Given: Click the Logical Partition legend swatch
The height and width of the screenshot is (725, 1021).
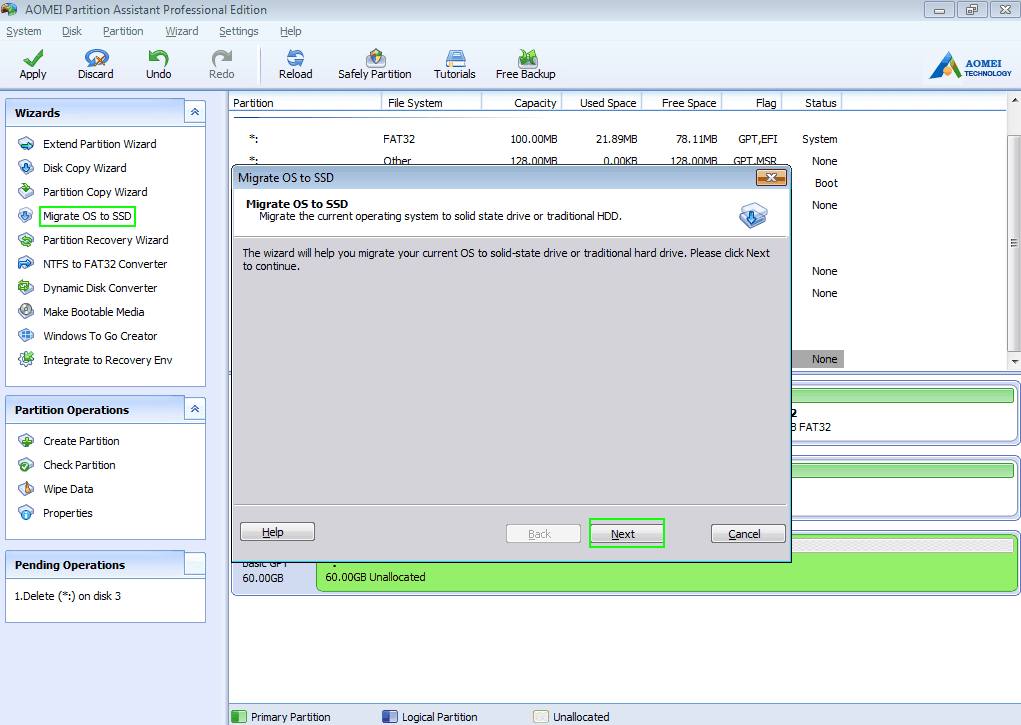Looking at the screenshot, I should [x=389, y=717].
